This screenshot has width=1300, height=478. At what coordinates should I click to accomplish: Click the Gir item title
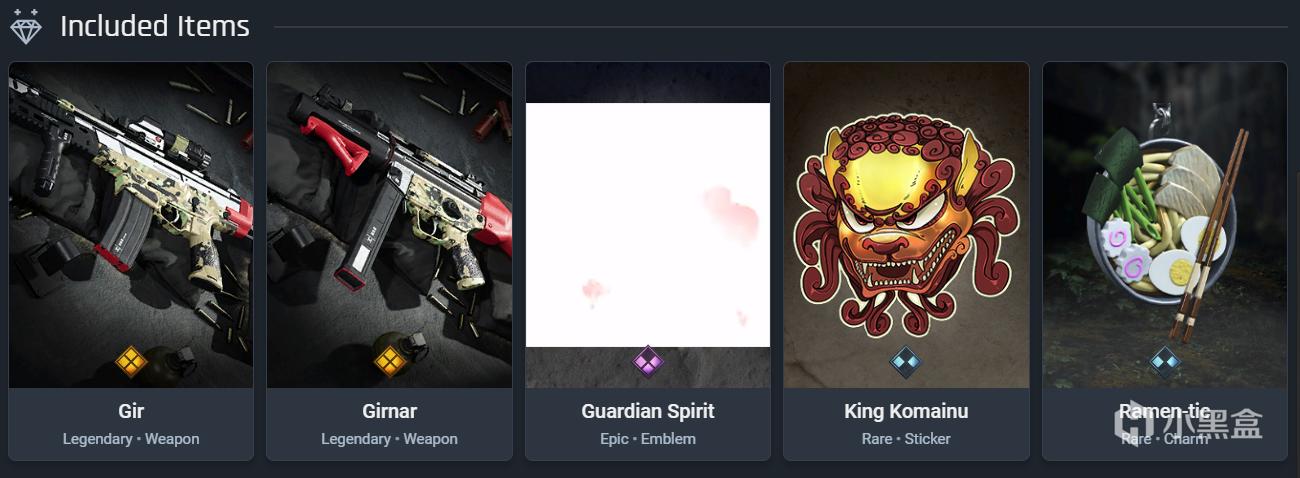point(131,411)
